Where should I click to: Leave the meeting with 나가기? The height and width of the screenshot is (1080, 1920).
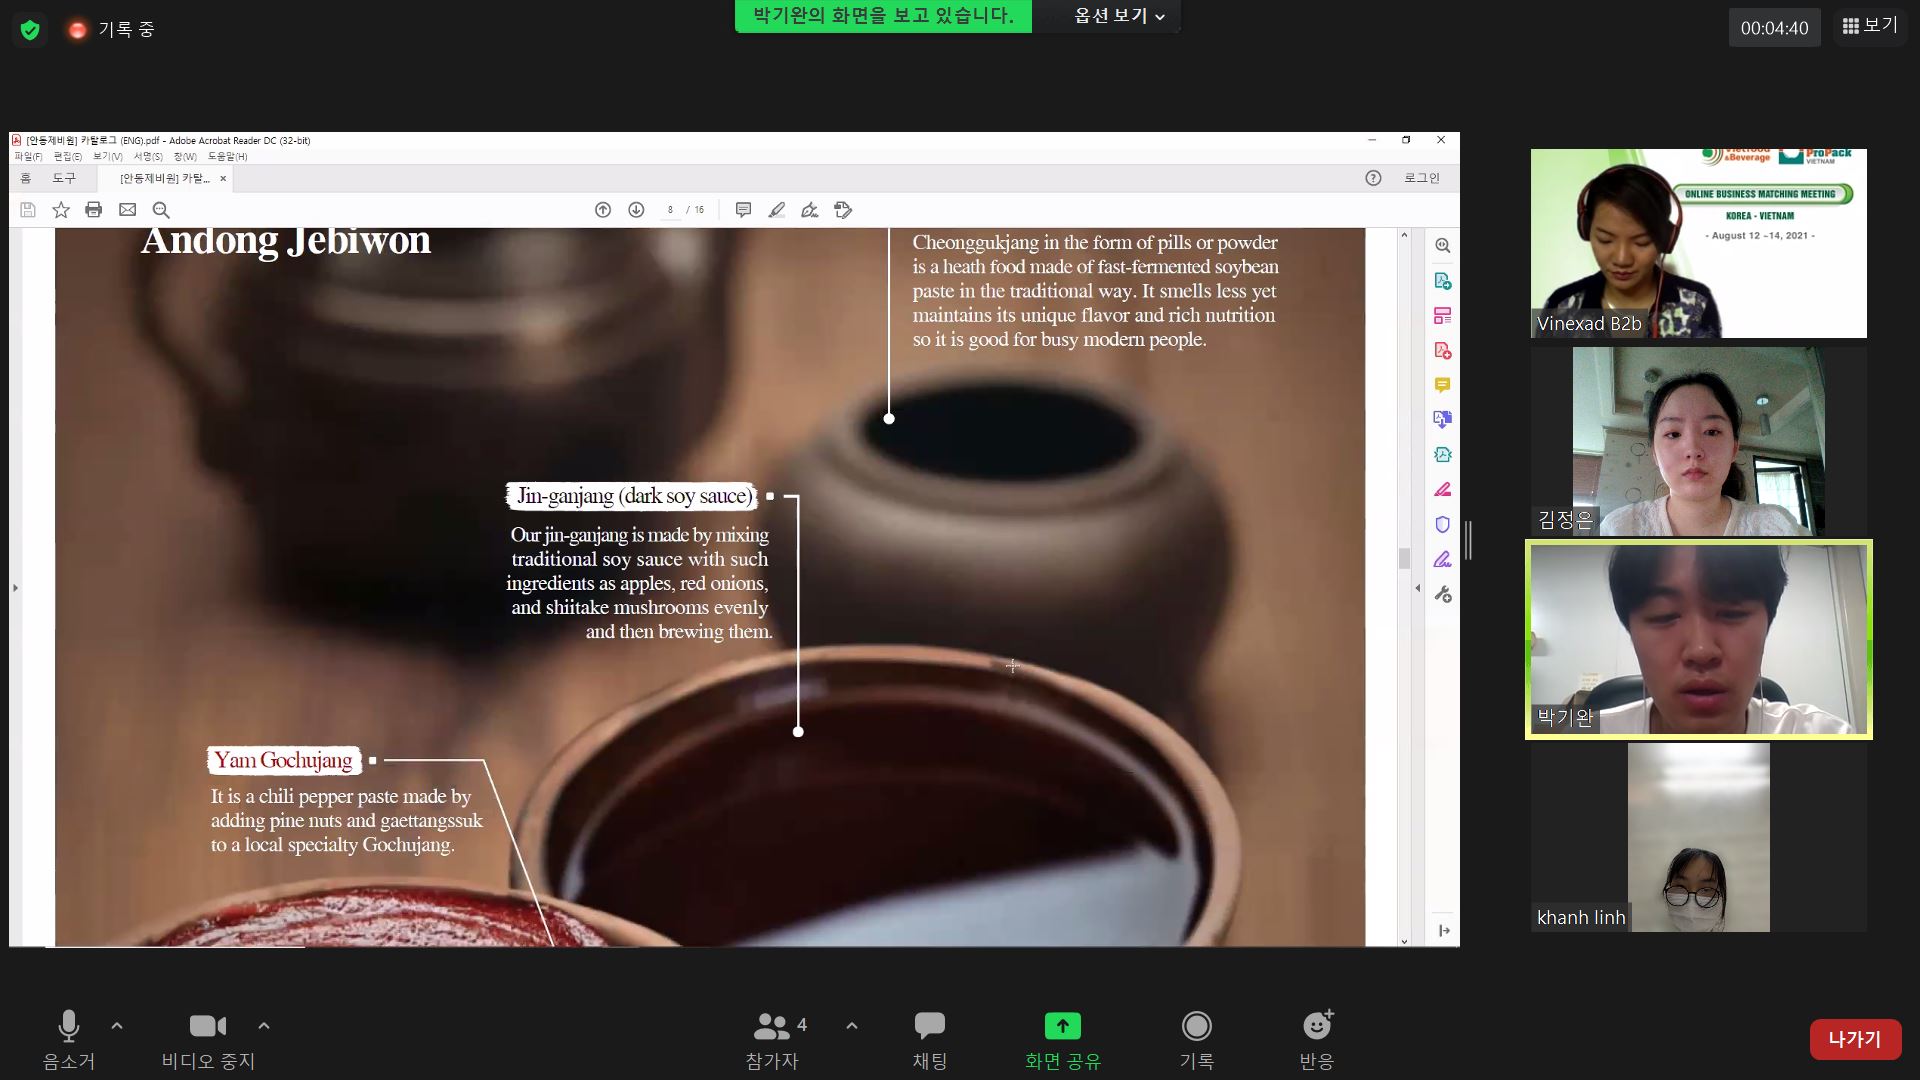coord(1855,1039)
